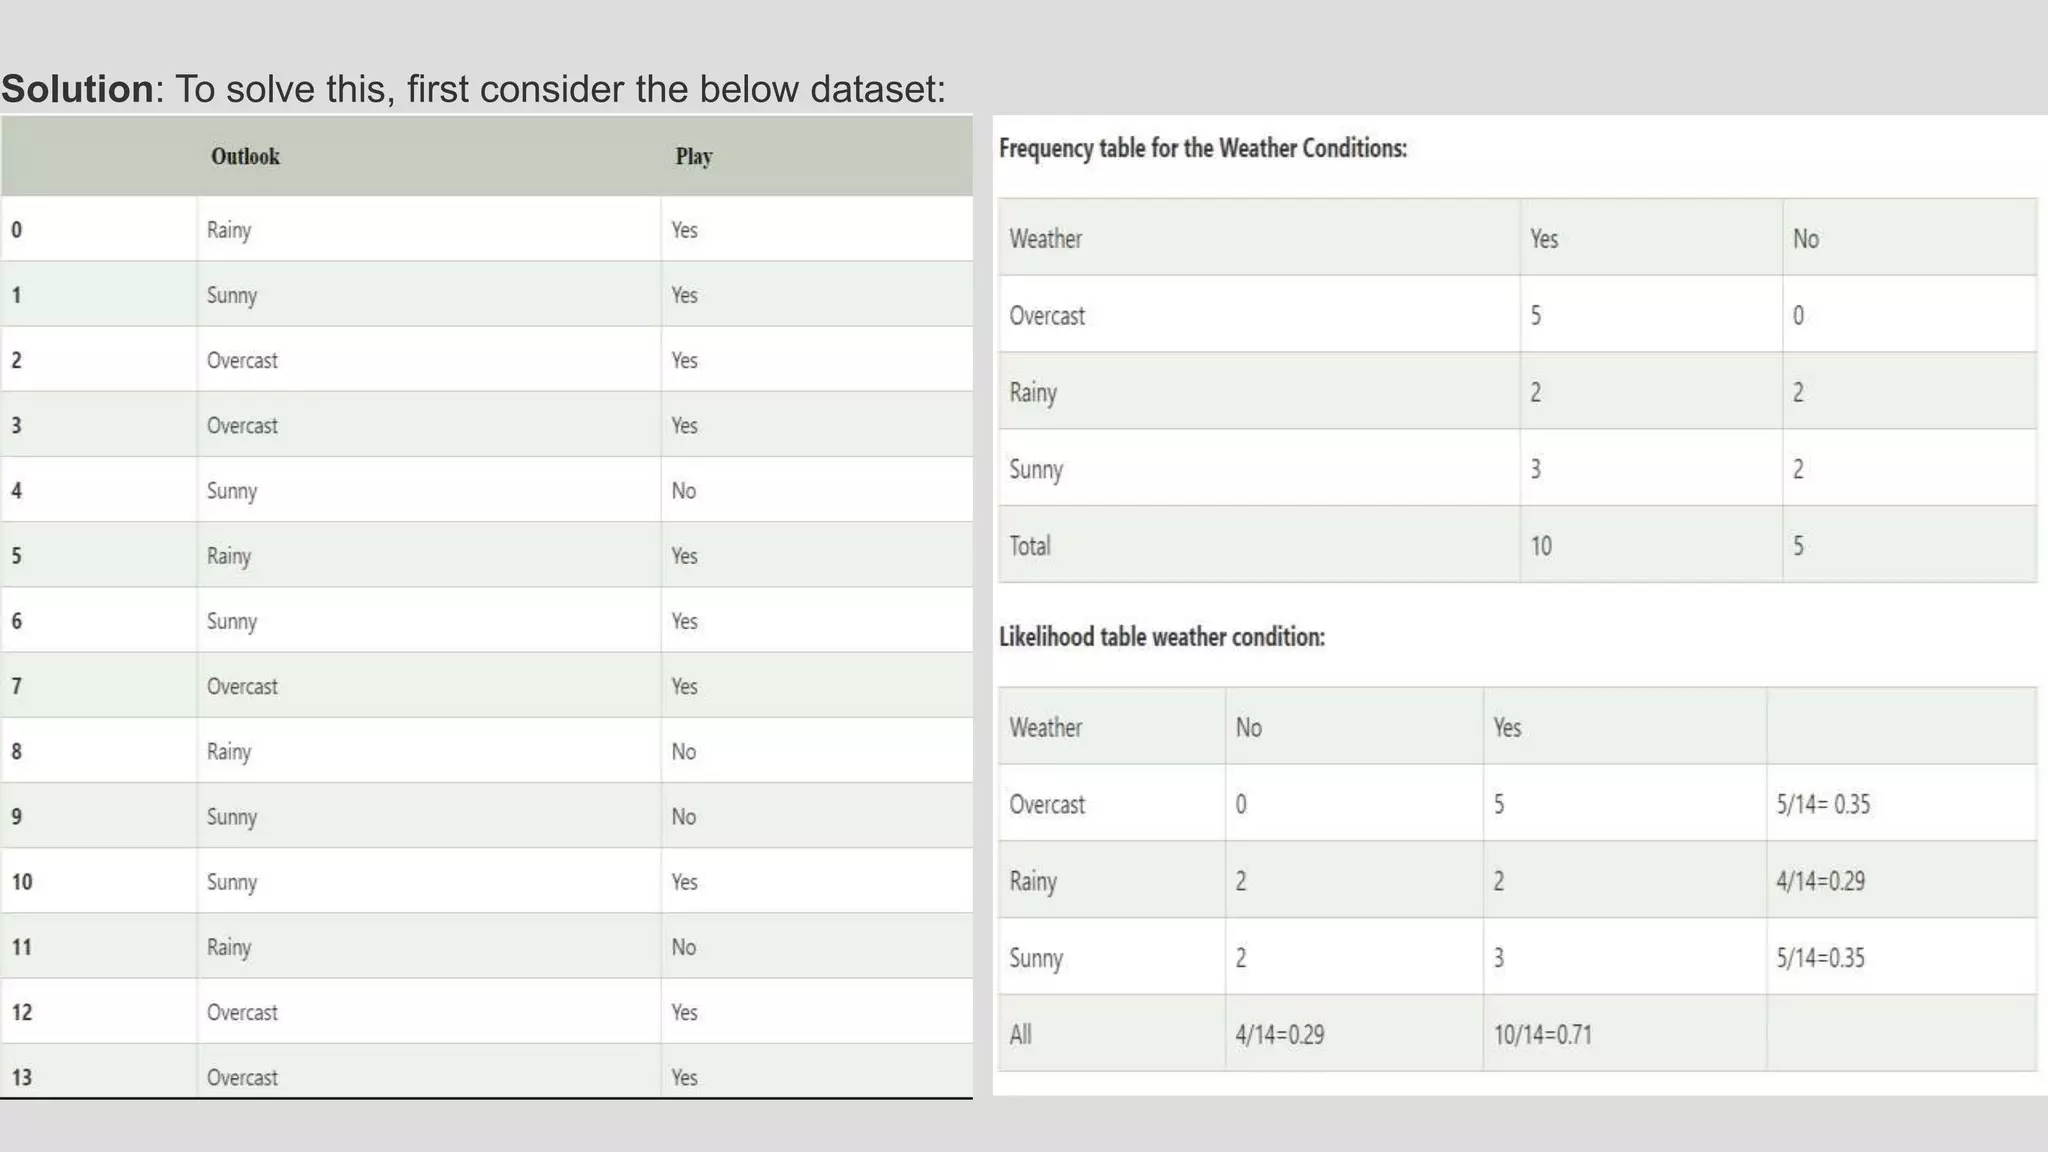This screenshot has width=2048, height=1152.
Task: Click 'Overcast' in dataset row 7
Action: coord(242,686)
